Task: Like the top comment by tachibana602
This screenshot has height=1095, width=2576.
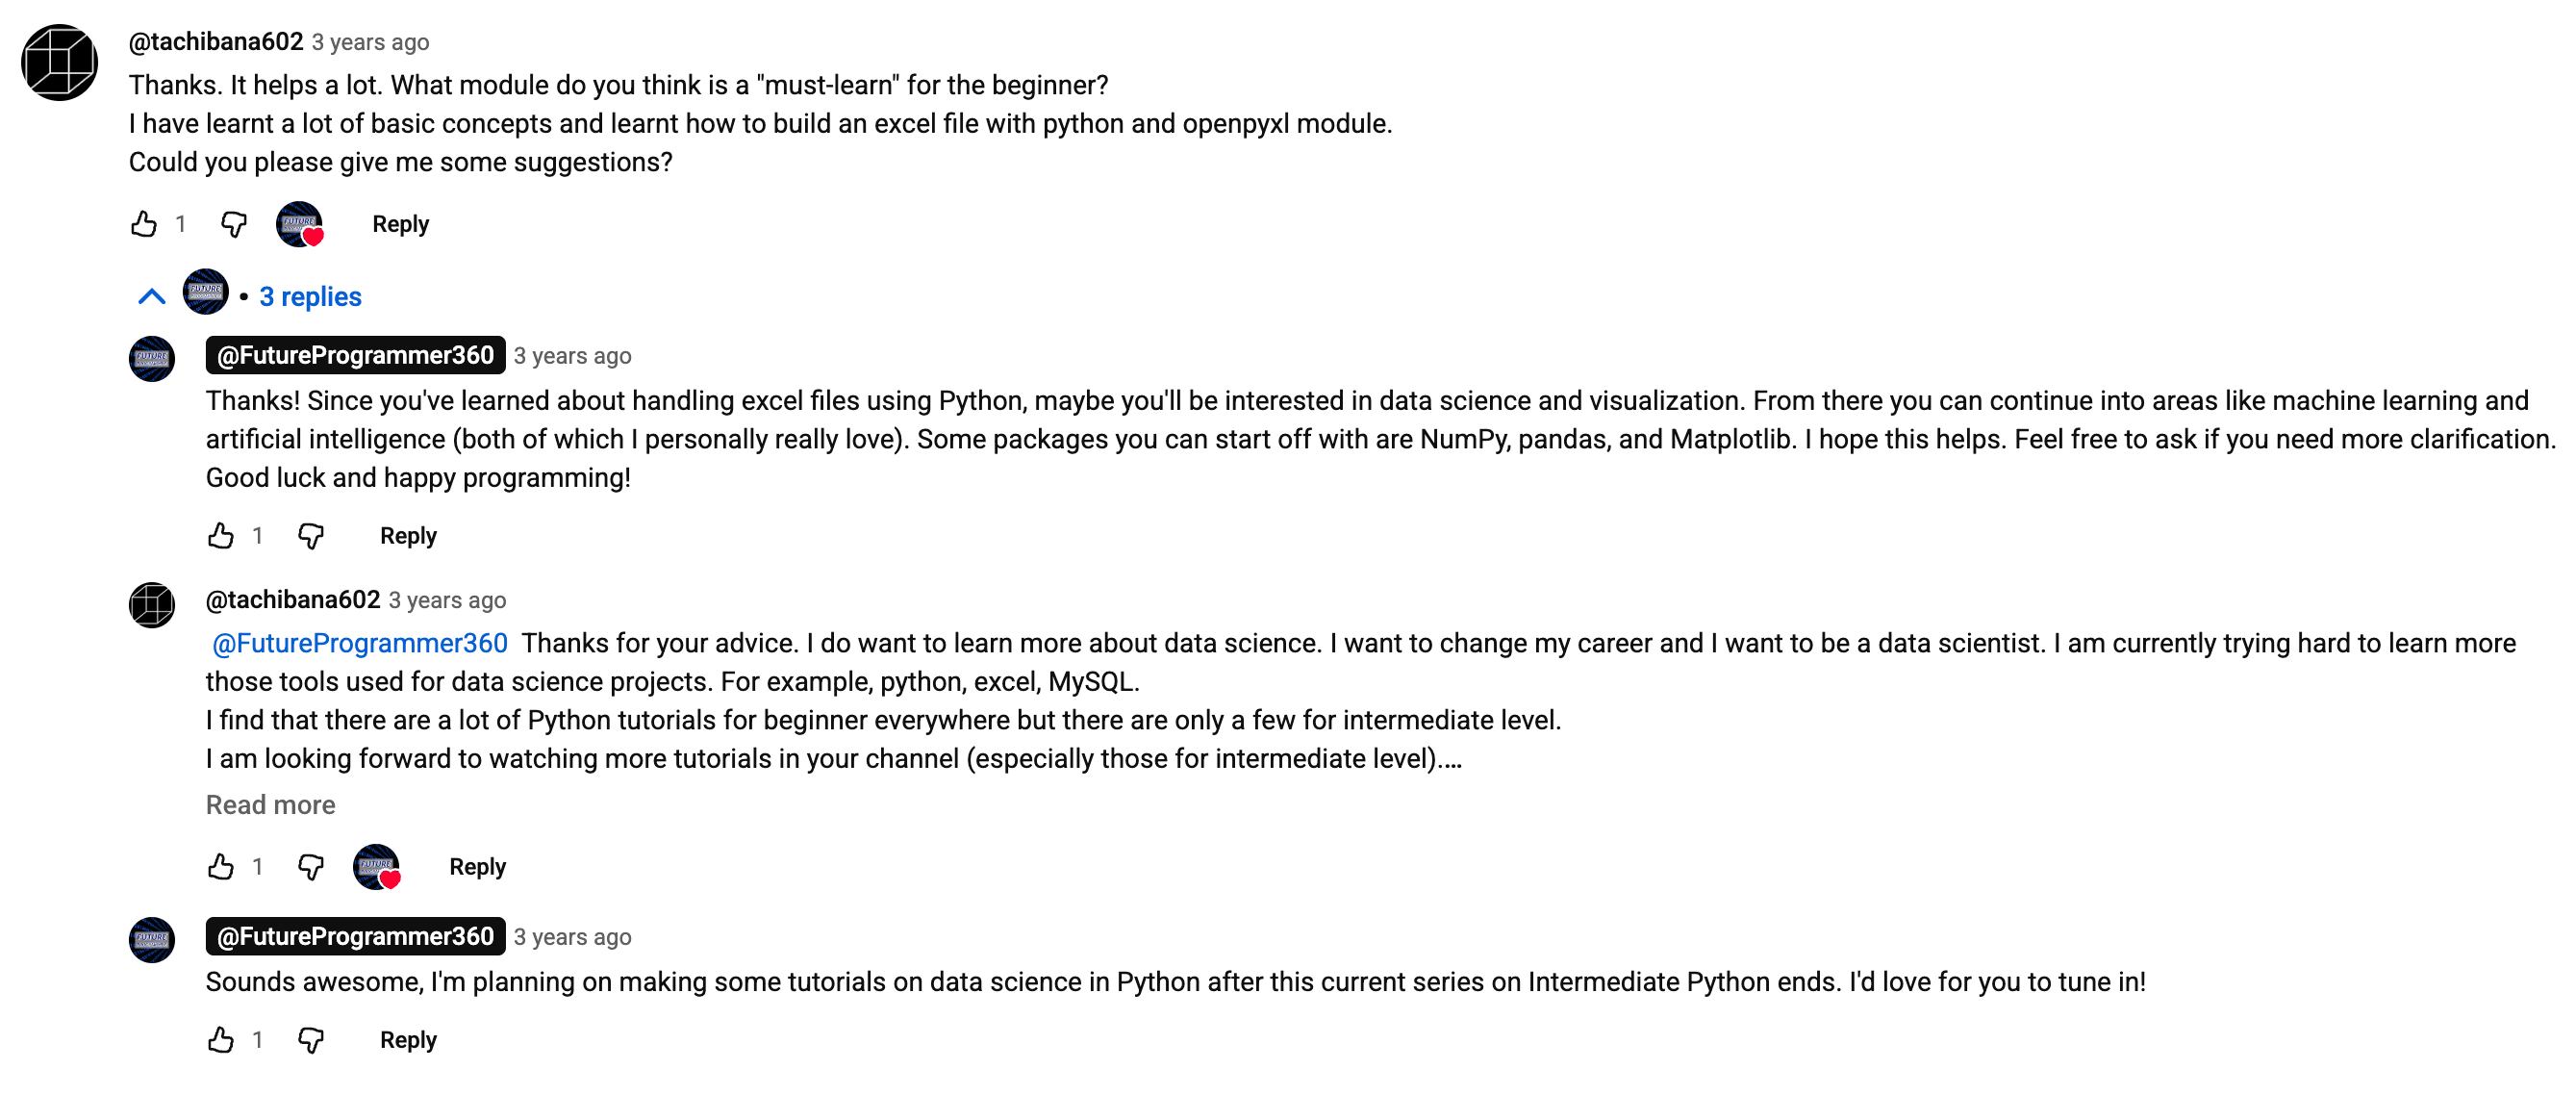Action: (144, 224)
